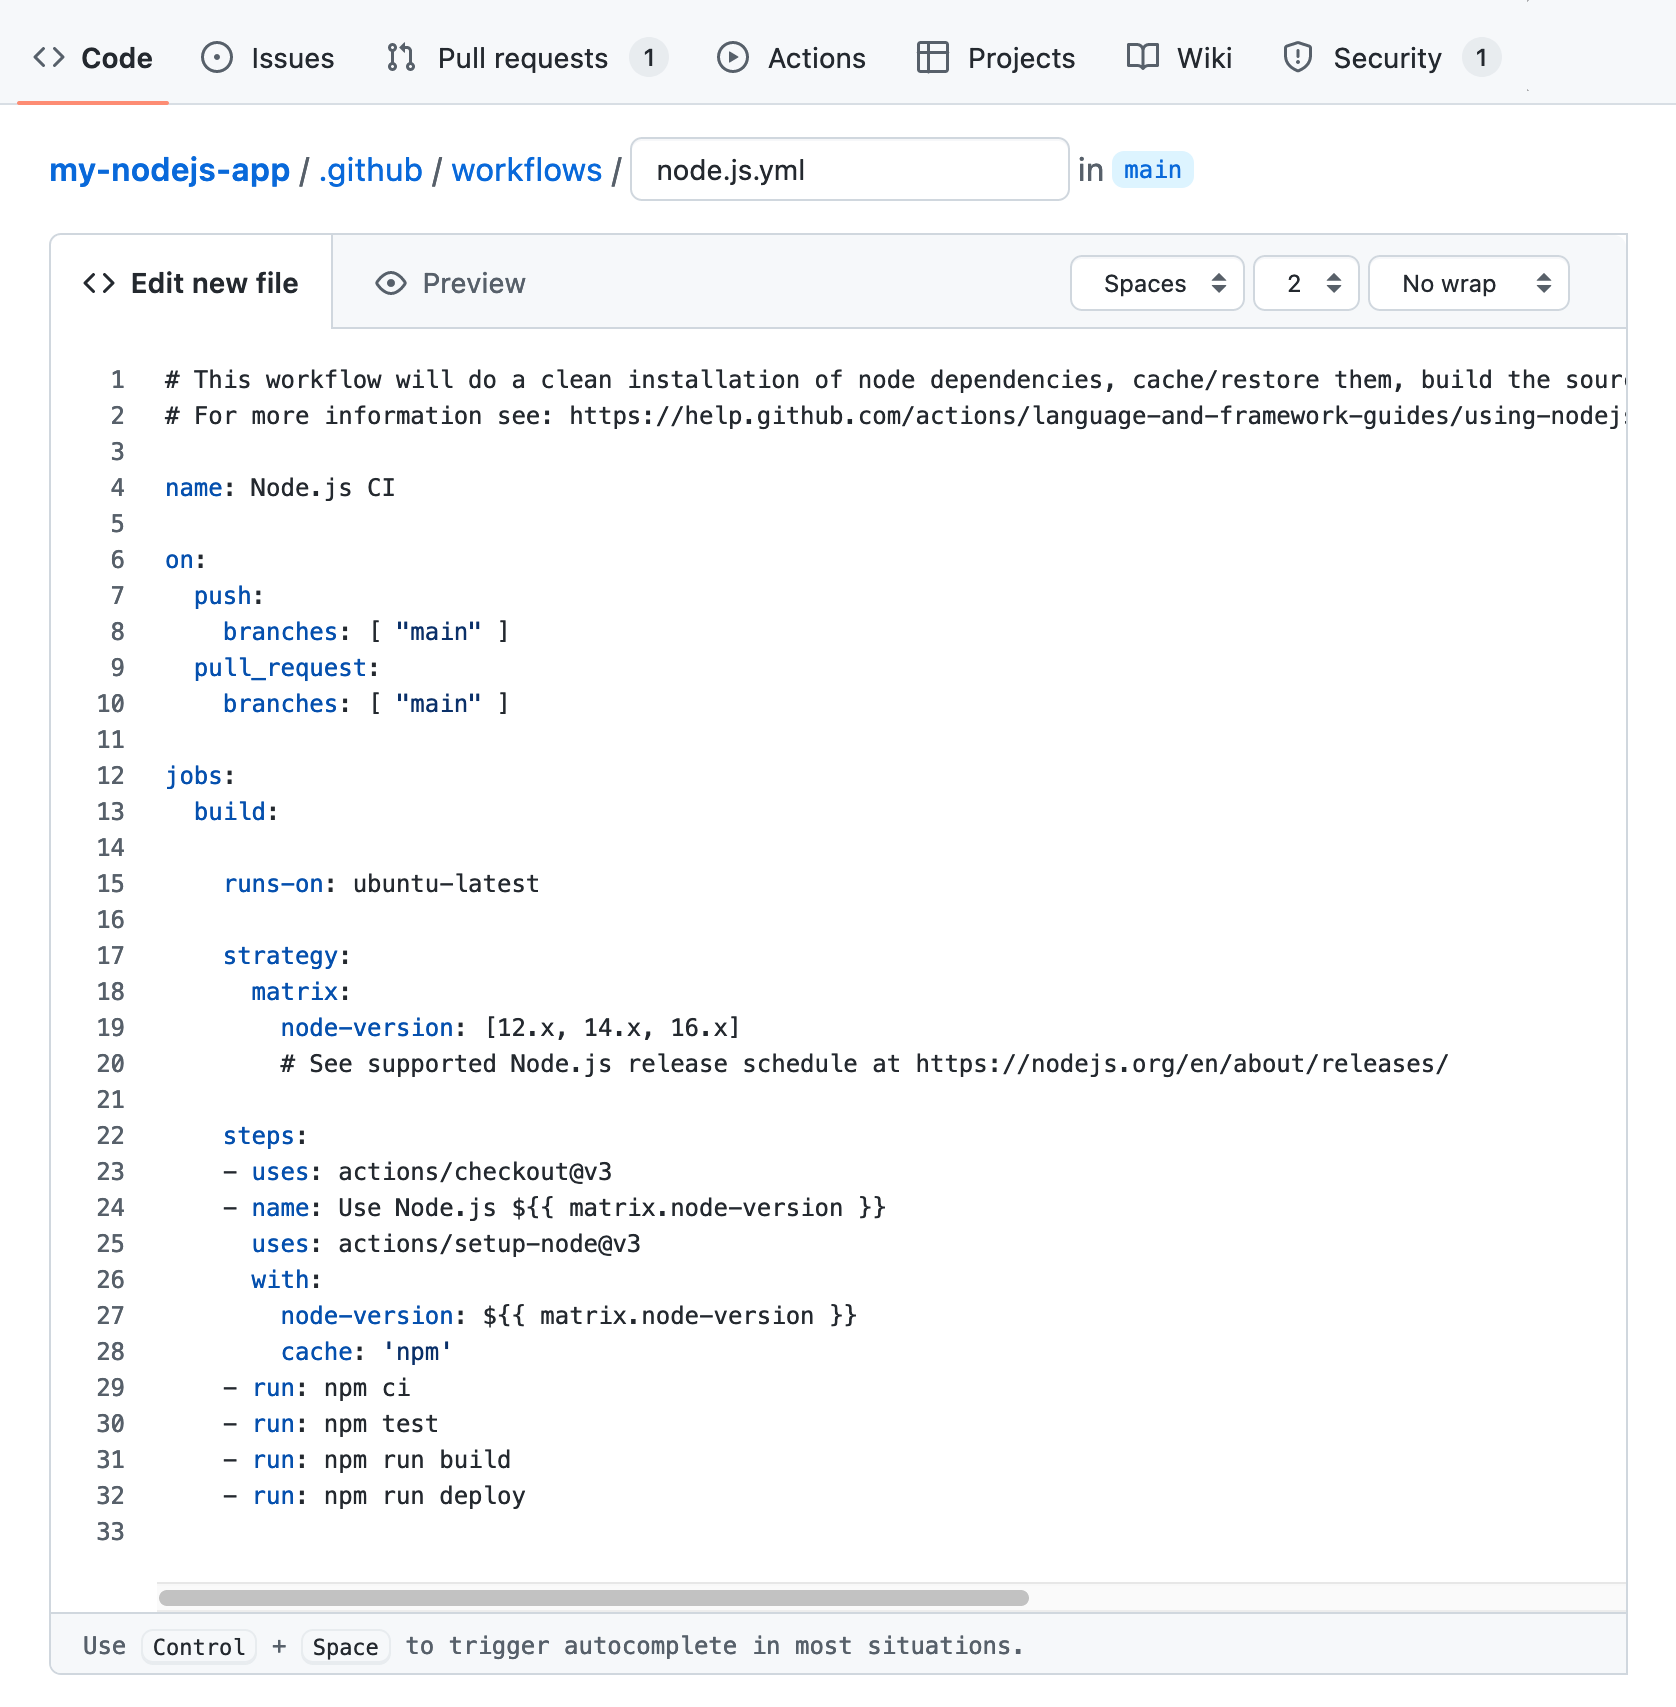1676x1707 pixels.
Task: Select the Projects grid icon
Action: point(932,57)
